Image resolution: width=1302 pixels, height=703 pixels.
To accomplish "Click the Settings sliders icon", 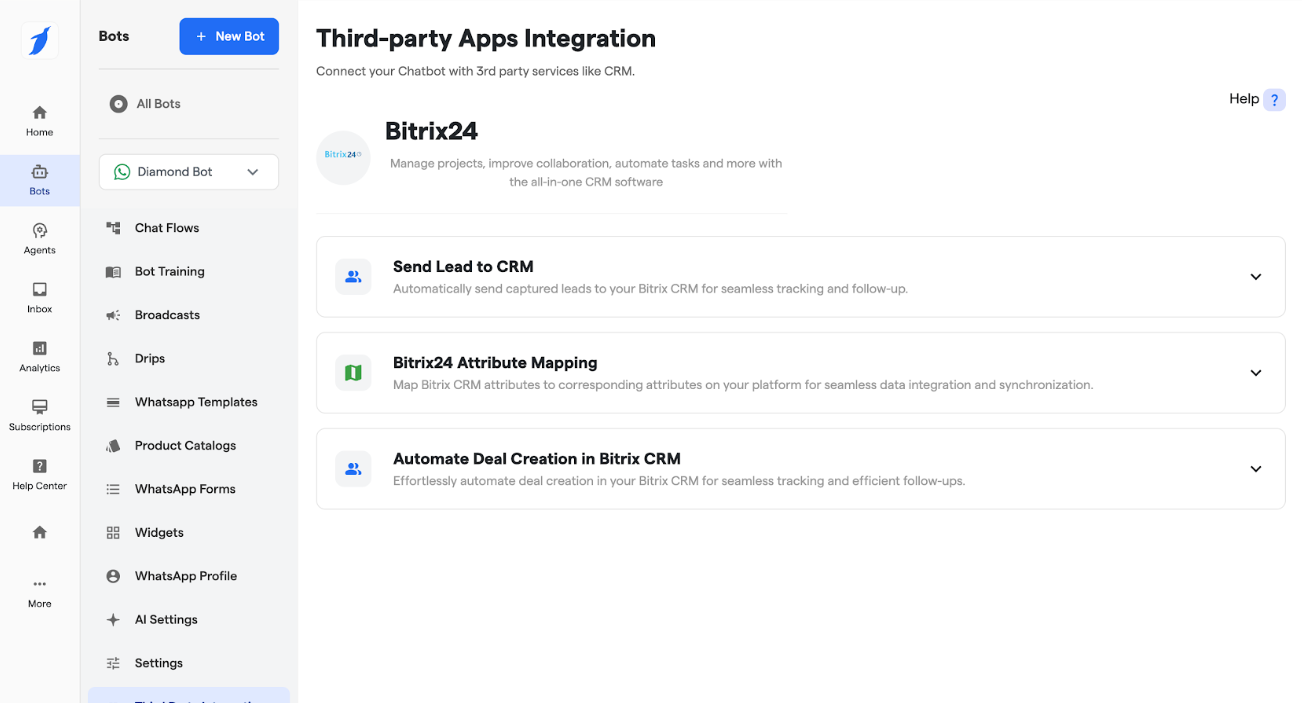I will tap(113, 663).
